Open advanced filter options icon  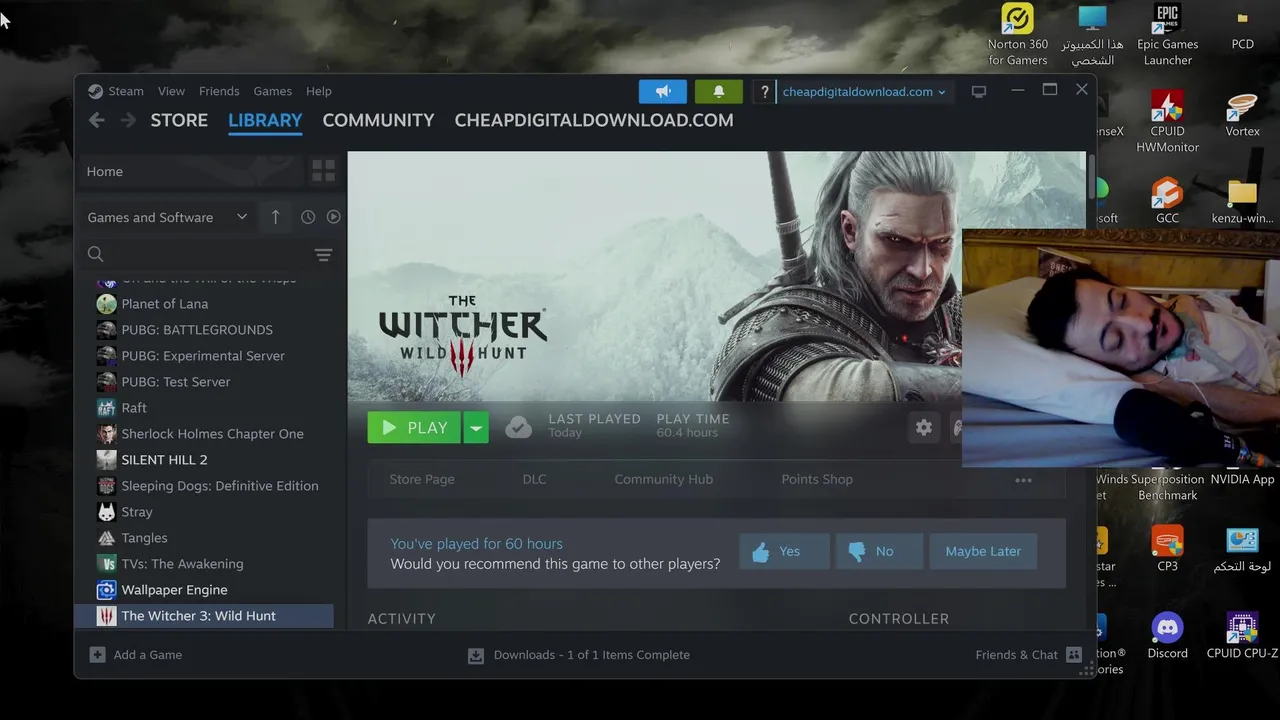pos(323,255)
